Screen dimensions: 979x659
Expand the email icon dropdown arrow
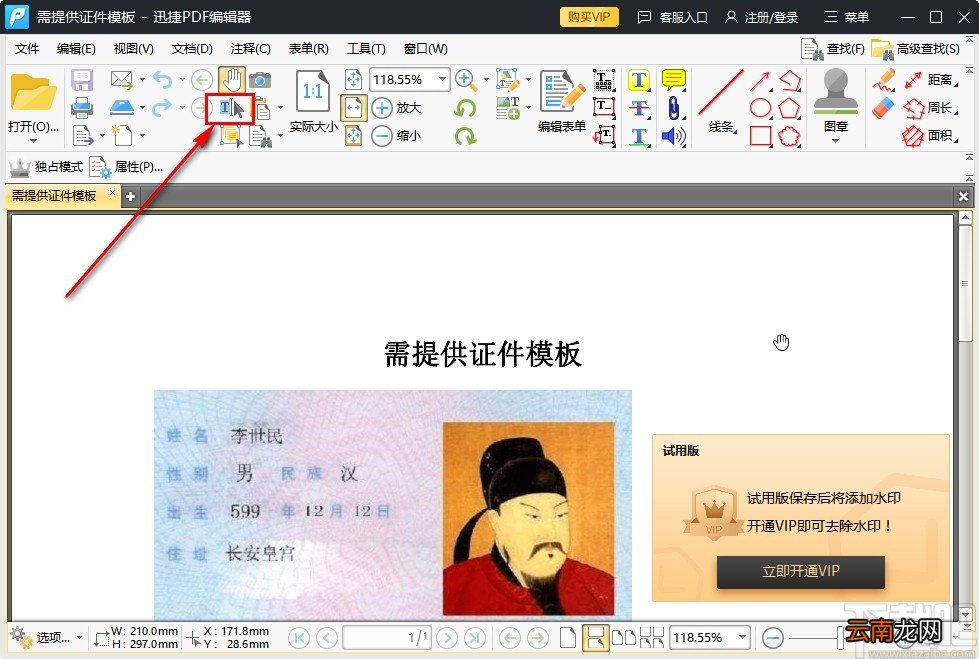(142, 80)
